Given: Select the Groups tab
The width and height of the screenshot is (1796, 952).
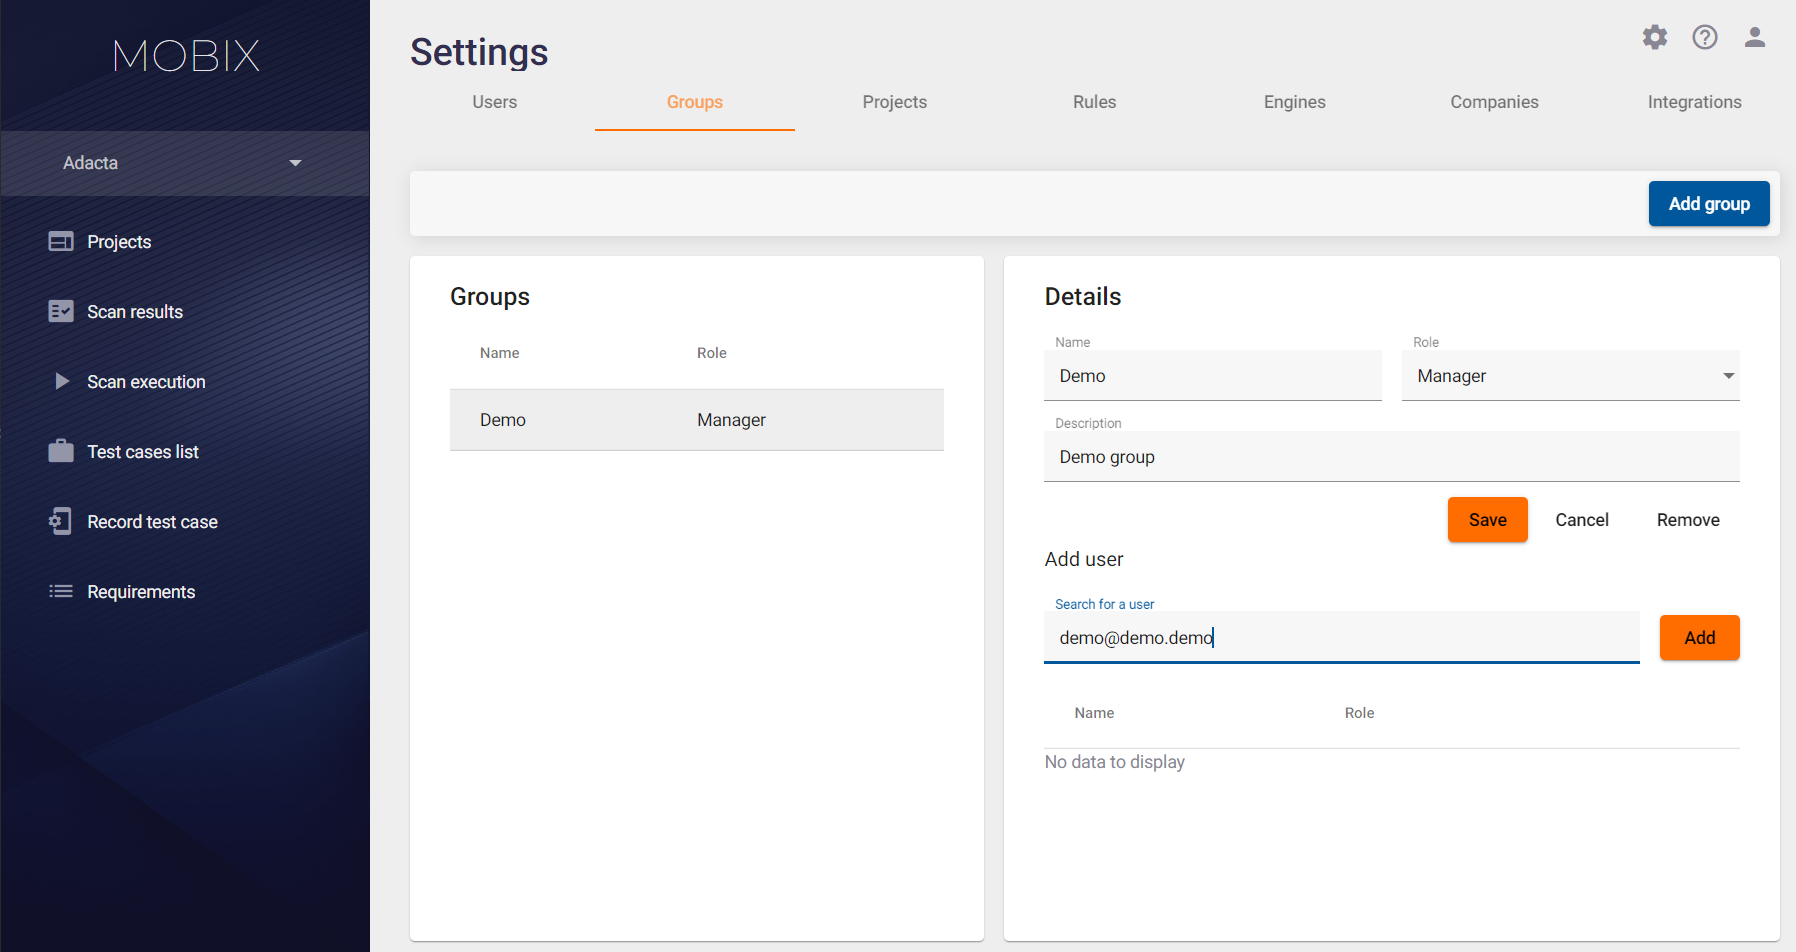Looking at the screenshot, I should click(x=695, y=102).
